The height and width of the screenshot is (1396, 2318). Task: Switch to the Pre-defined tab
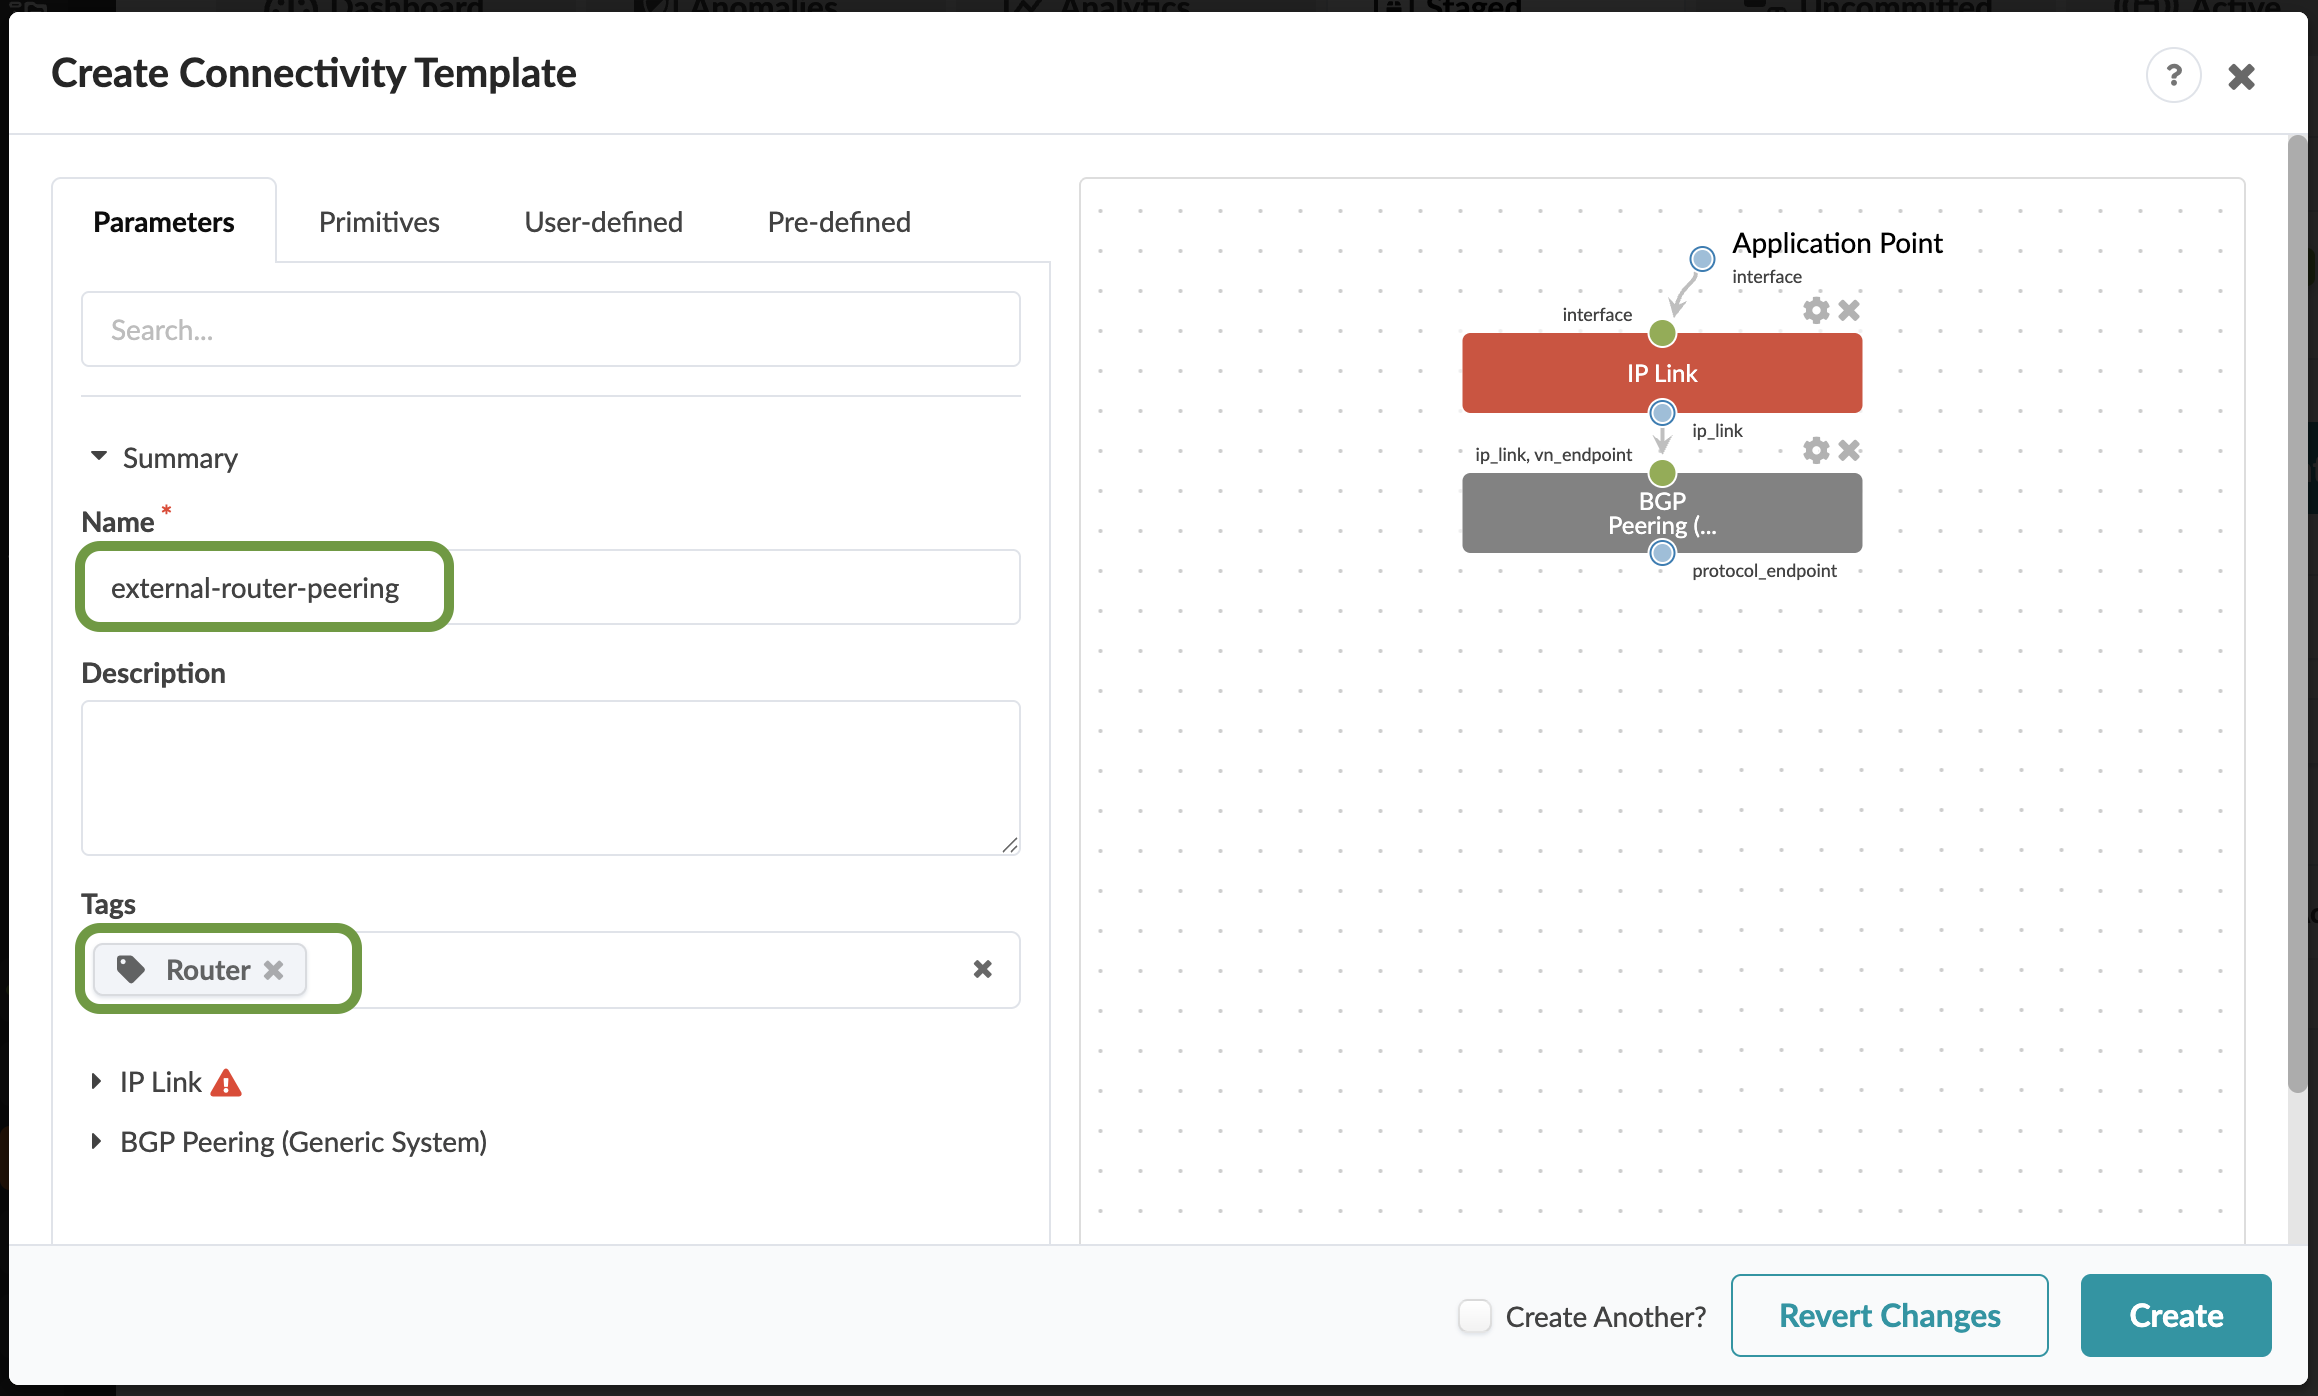click(839, 222)
